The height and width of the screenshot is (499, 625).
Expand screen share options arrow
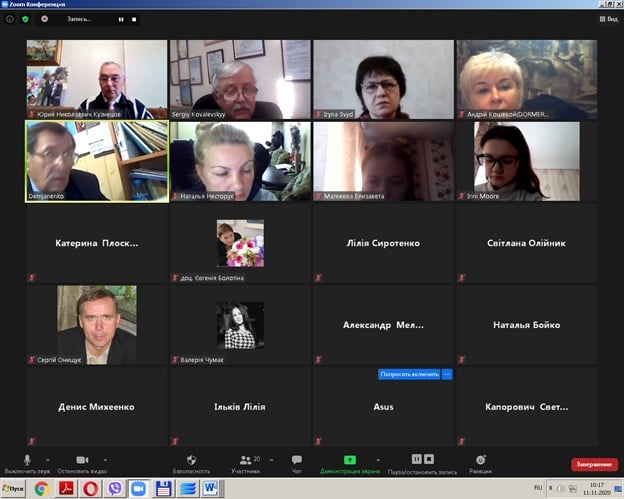[x=378, y=460]
